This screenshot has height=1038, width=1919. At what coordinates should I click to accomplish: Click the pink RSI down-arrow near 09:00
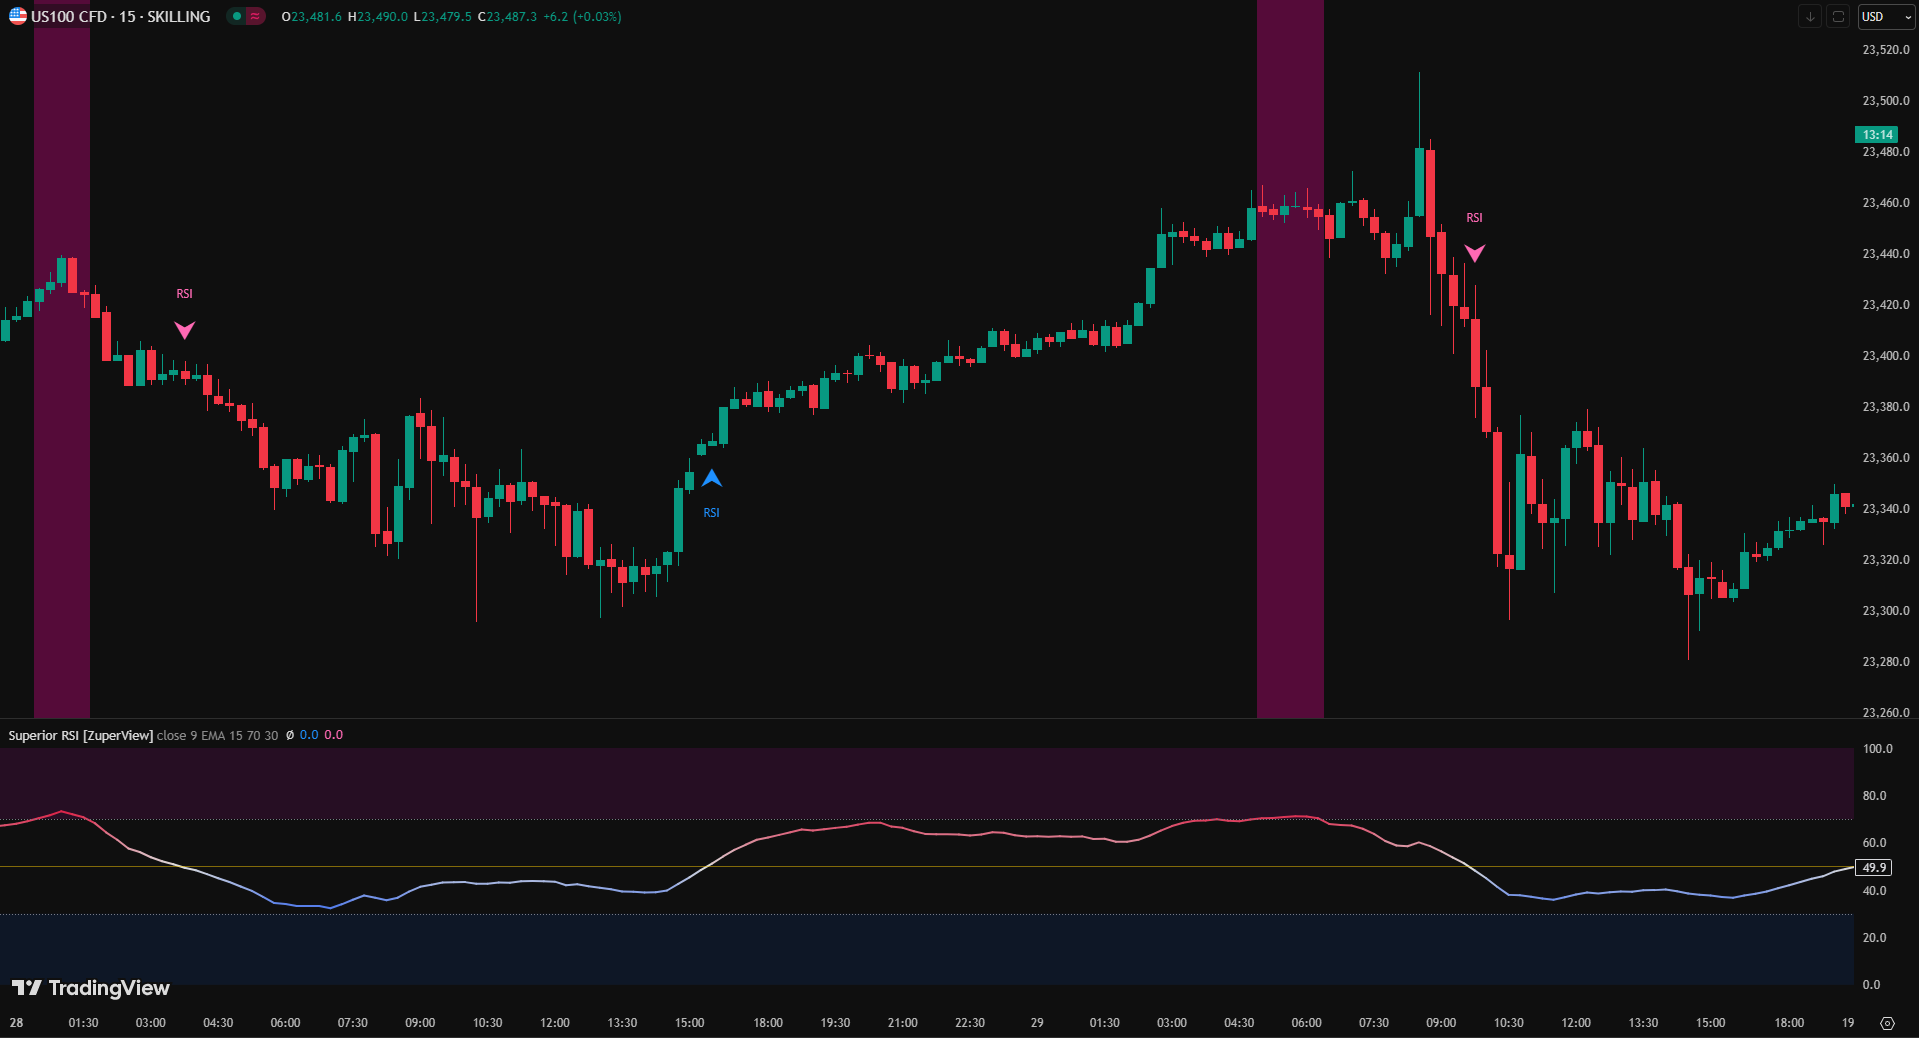[x=1474, y=253]
